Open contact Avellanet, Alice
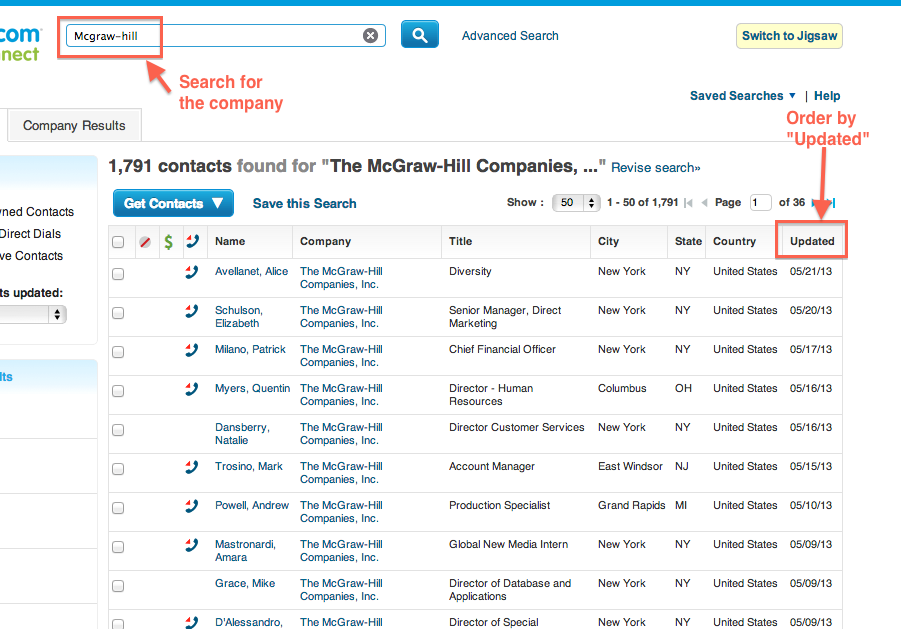The image size is (901, 629). pyautogui.click(x=252, y=271)
